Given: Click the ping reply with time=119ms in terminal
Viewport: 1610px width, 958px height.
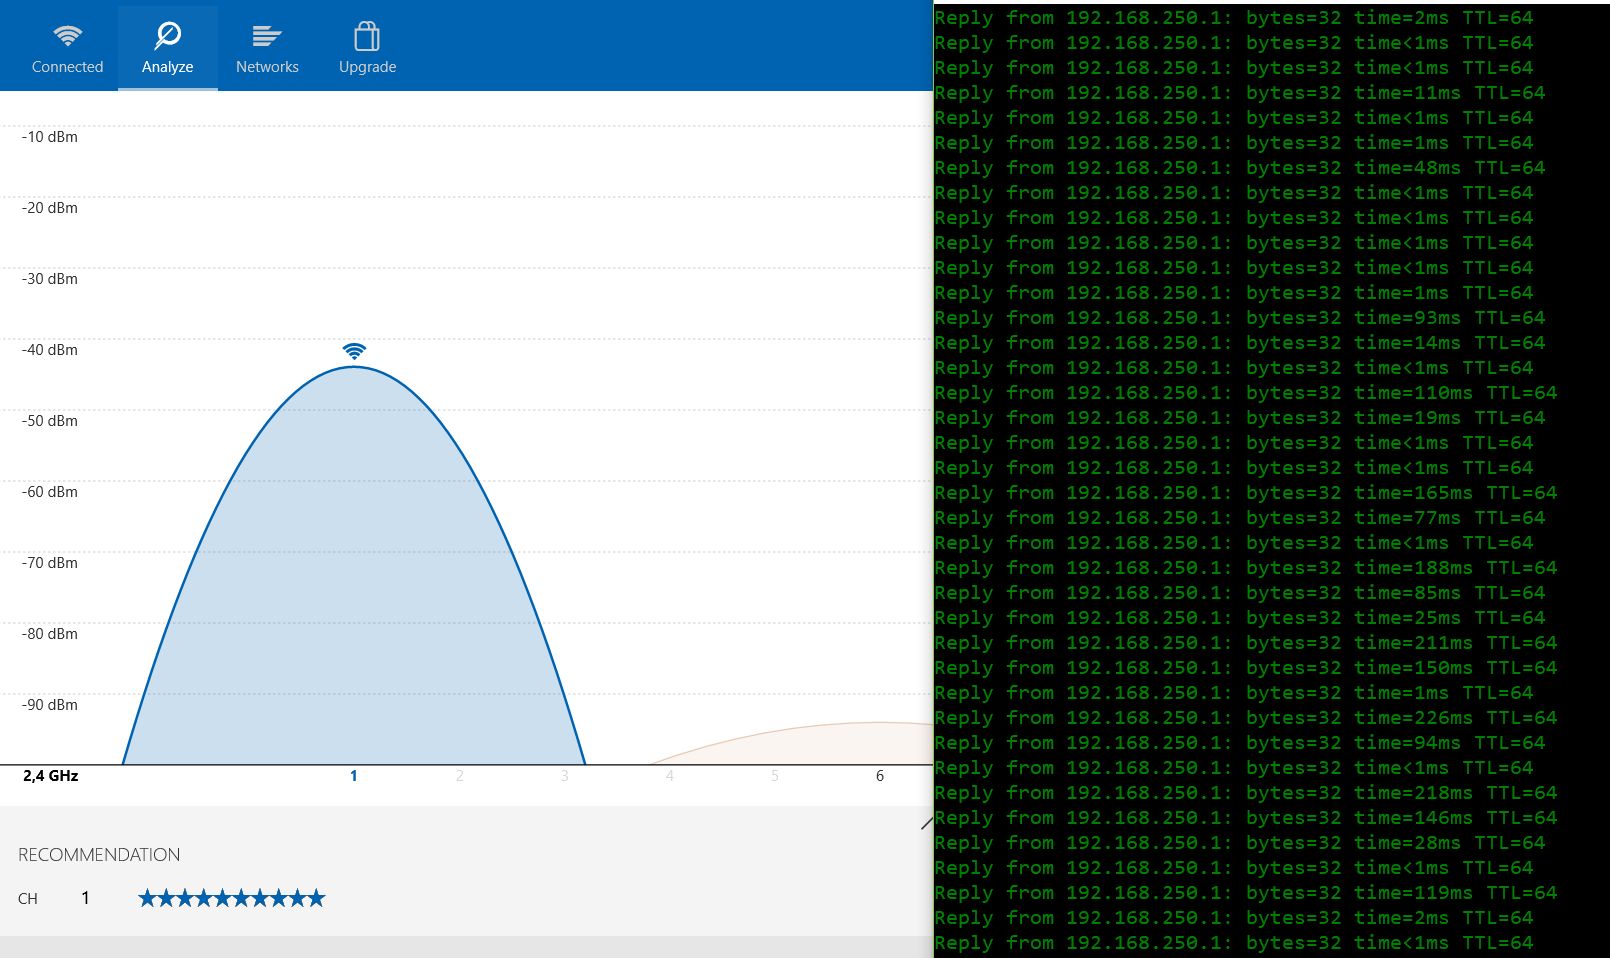Looking at the screenshot, I should 1246,893.
